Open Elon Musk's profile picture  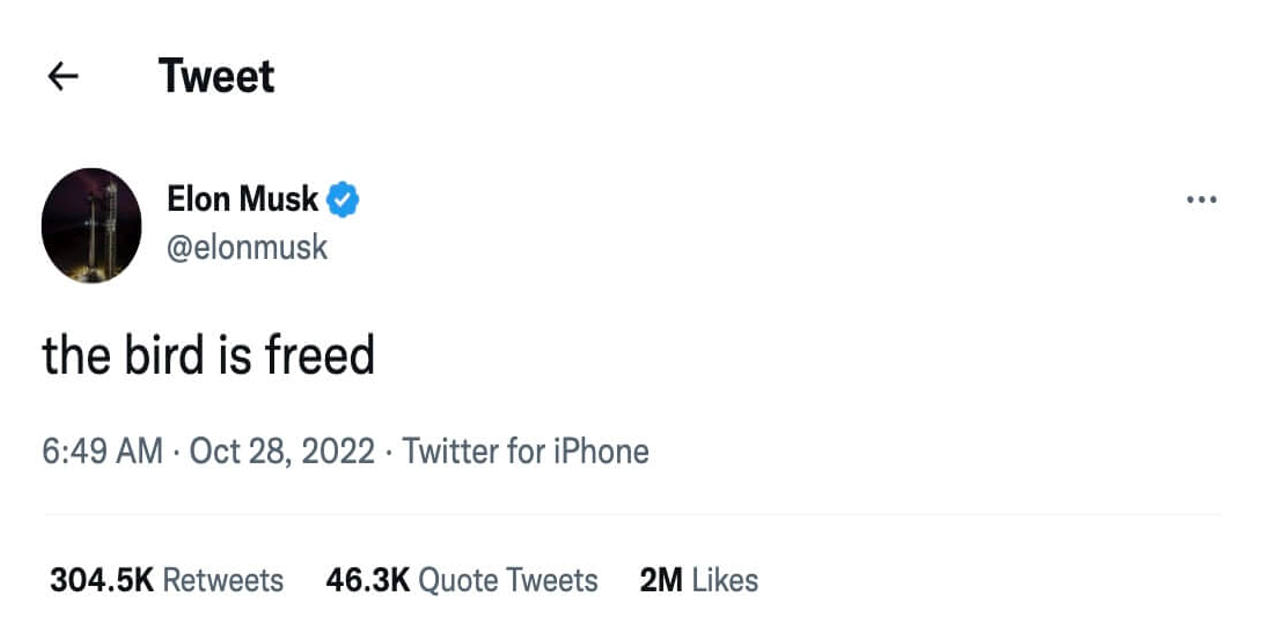(91, 225)
